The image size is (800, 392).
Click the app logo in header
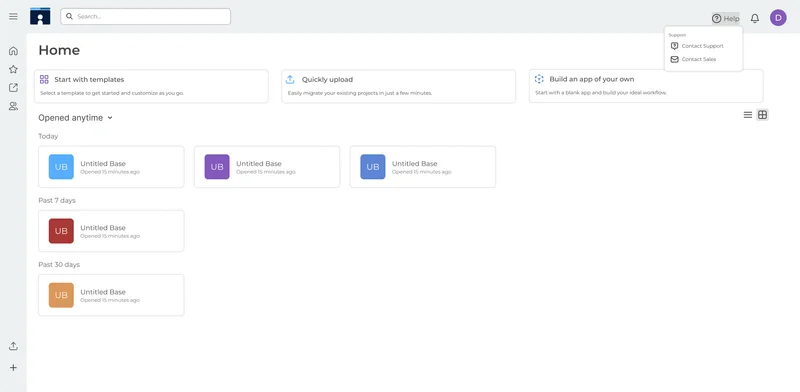[x=40, y=16]
